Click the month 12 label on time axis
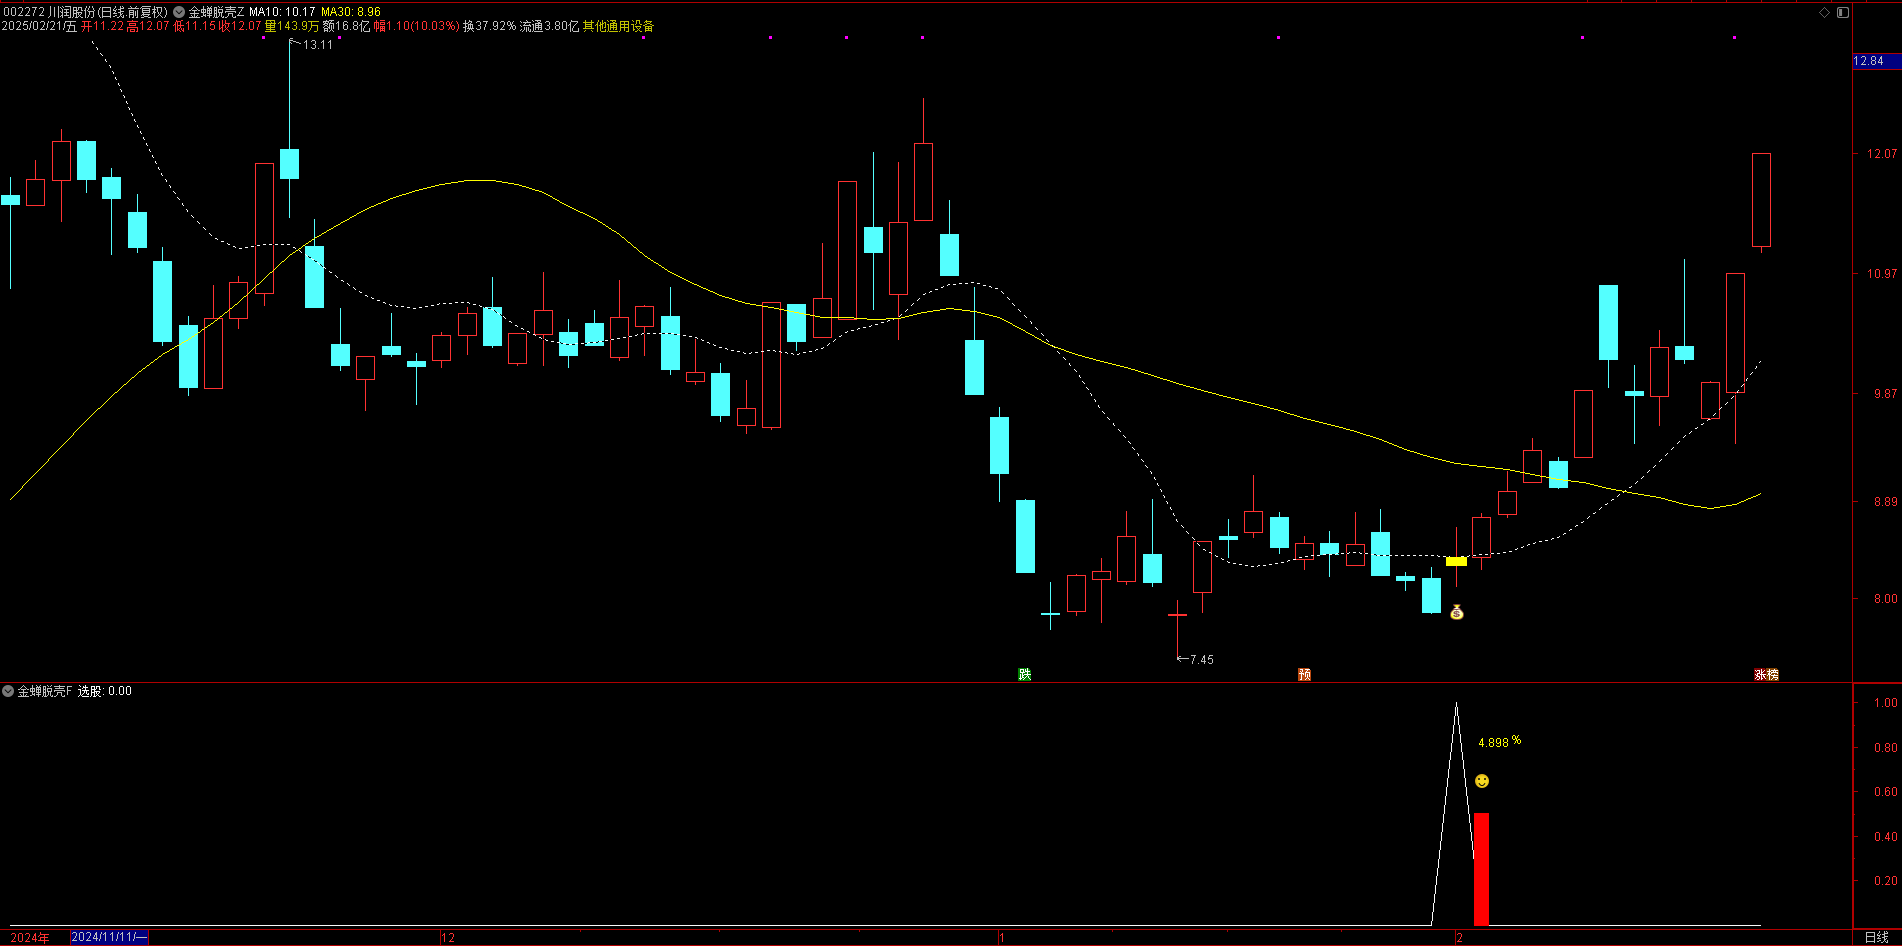The height and width of the screenshot is (946, 1902). tap(448, 937)
